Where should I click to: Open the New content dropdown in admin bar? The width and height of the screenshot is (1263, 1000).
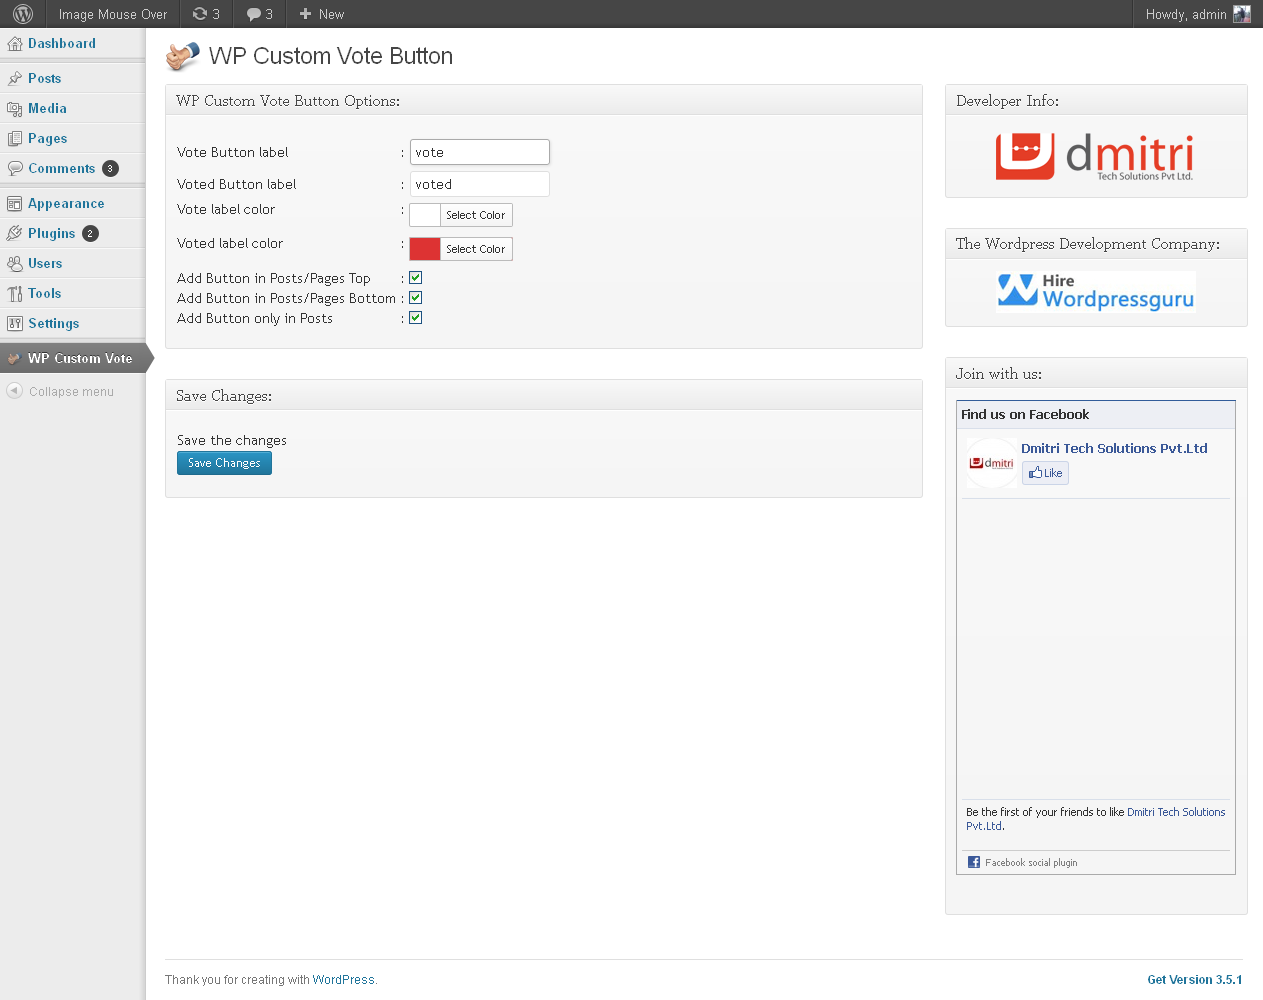(321, 14)
